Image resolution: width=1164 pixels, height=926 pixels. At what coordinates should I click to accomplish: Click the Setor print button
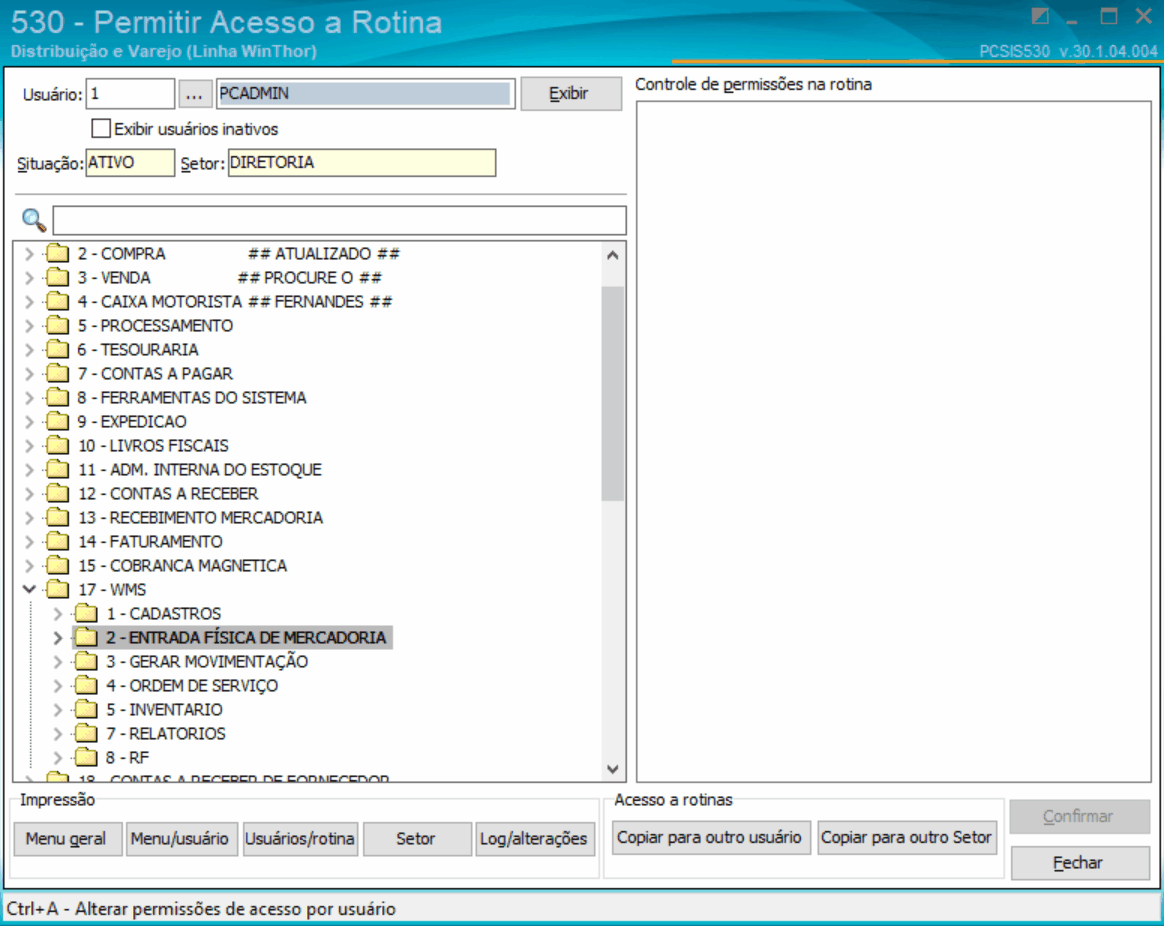[416, 839]
